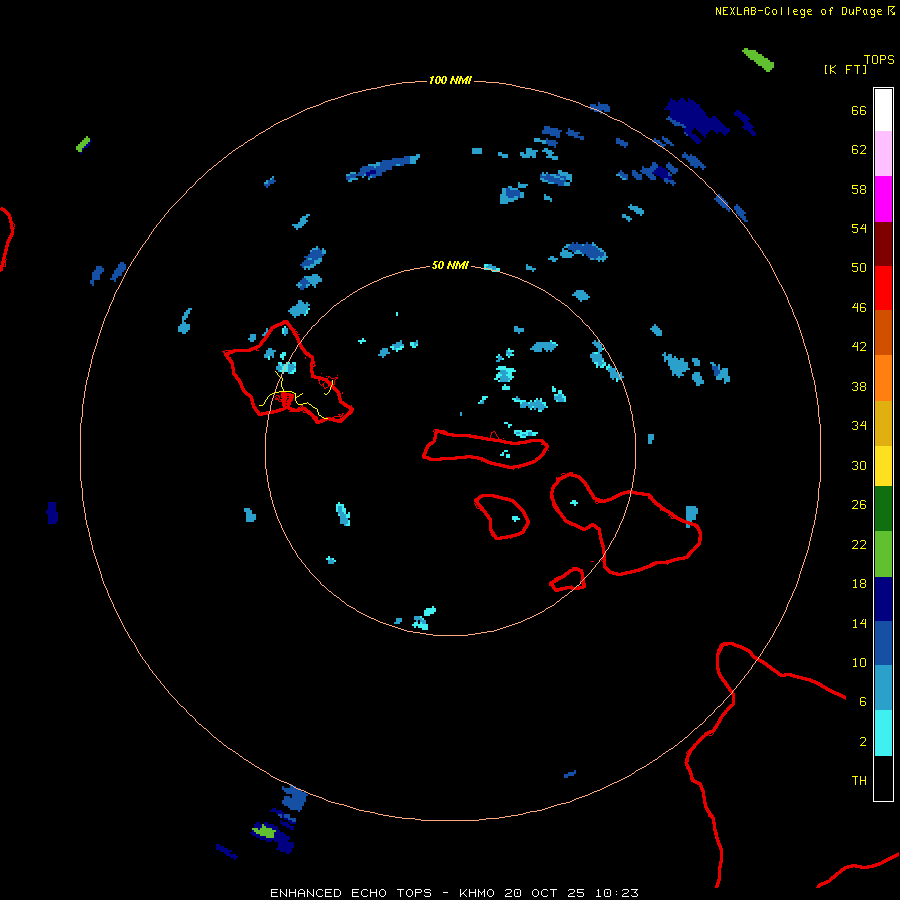This screenshot has width=900, height=900.
Task: Click the legend value 58
Action: [859, 189]
